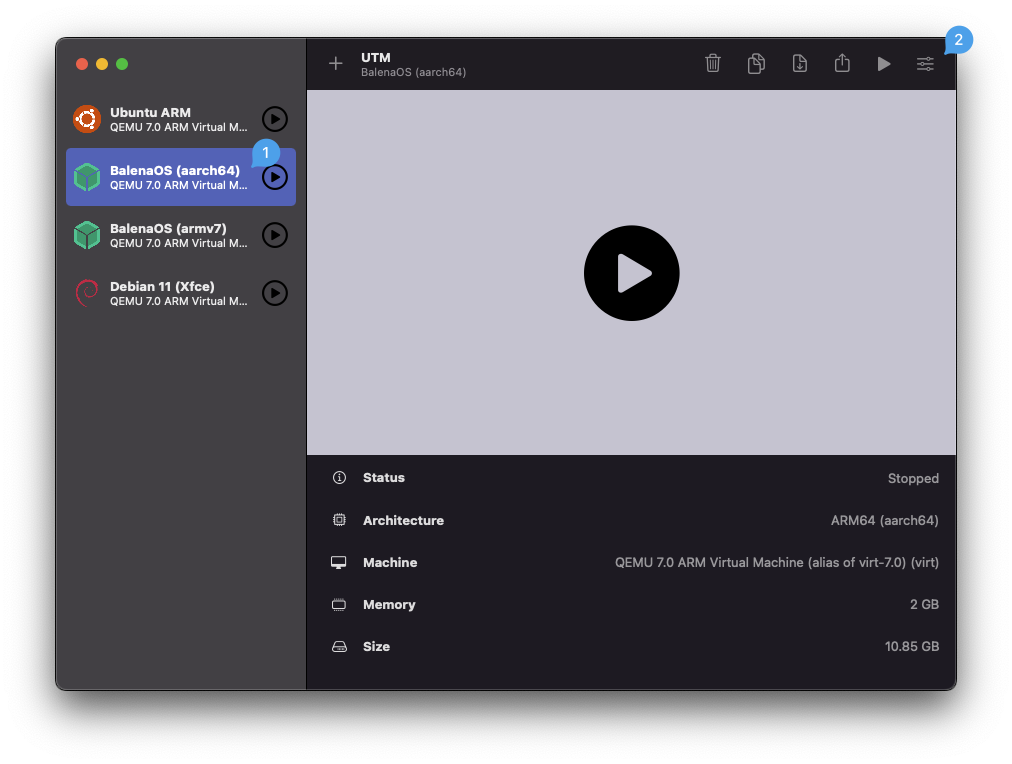
Task: Click the BalenaOS (armv7) cube icon
Action: (x=86, y=235)
